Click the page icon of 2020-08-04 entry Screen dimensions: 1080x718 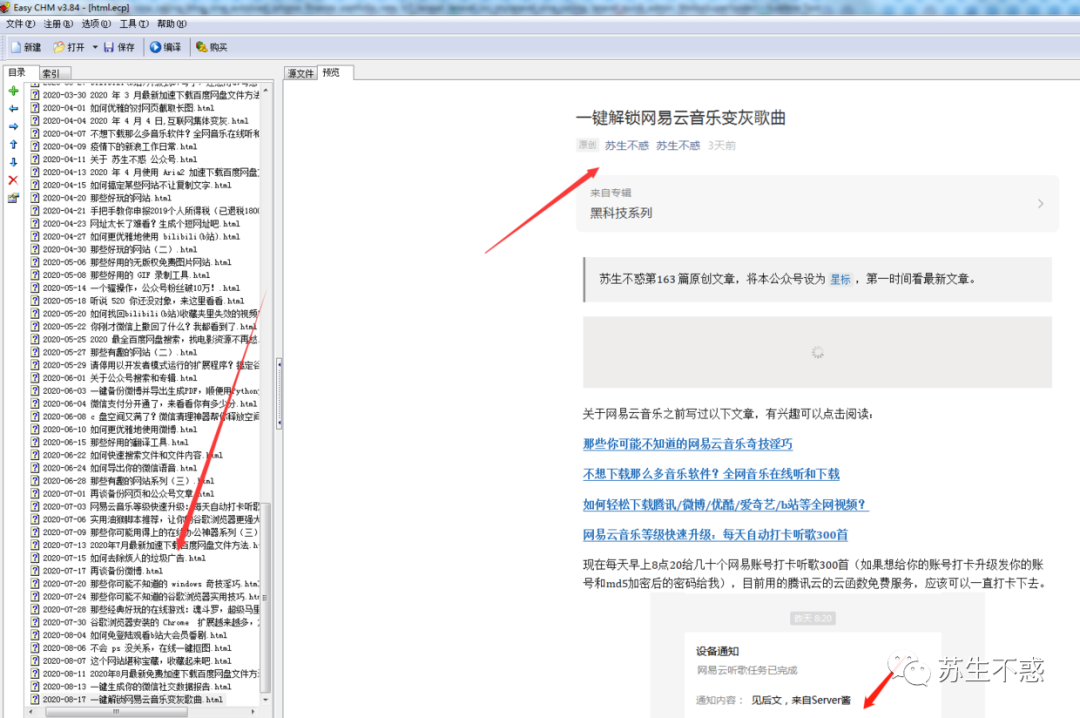[35, 635]
